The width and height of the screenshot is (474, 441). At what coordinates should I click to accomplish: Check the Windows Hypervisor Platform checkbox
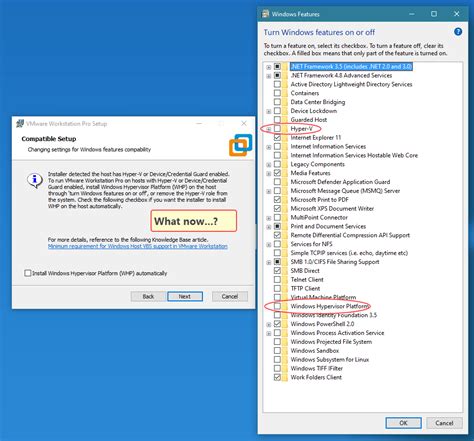277,306
